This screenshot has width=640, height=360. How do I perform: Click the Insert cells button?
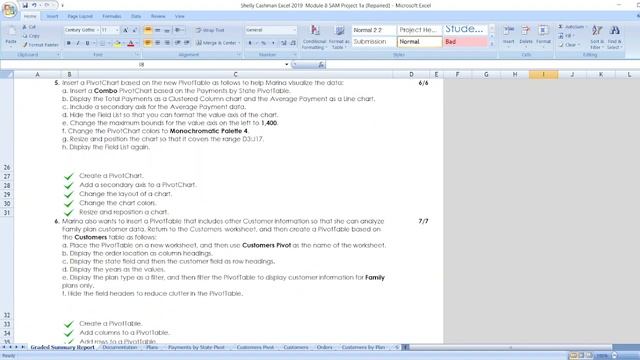(509, 36)
